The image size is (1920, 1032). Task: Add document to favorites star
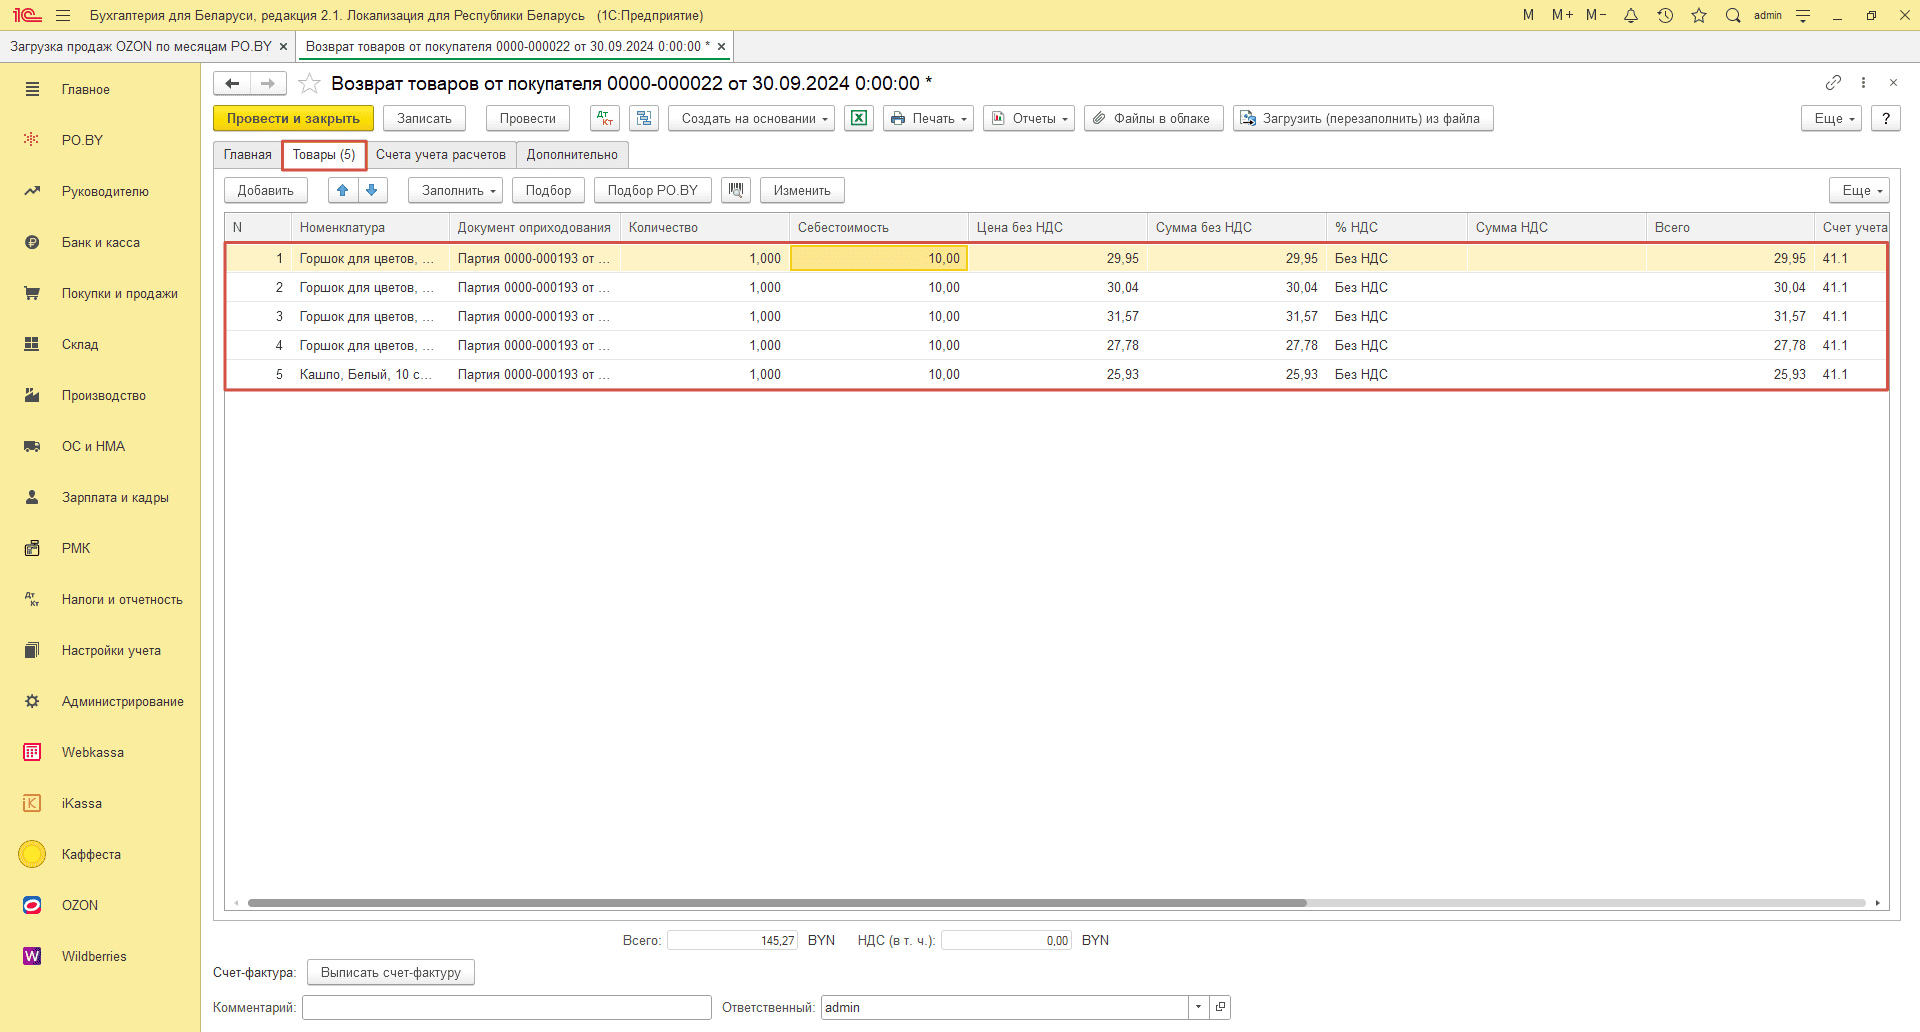click(x=310, y=83)
